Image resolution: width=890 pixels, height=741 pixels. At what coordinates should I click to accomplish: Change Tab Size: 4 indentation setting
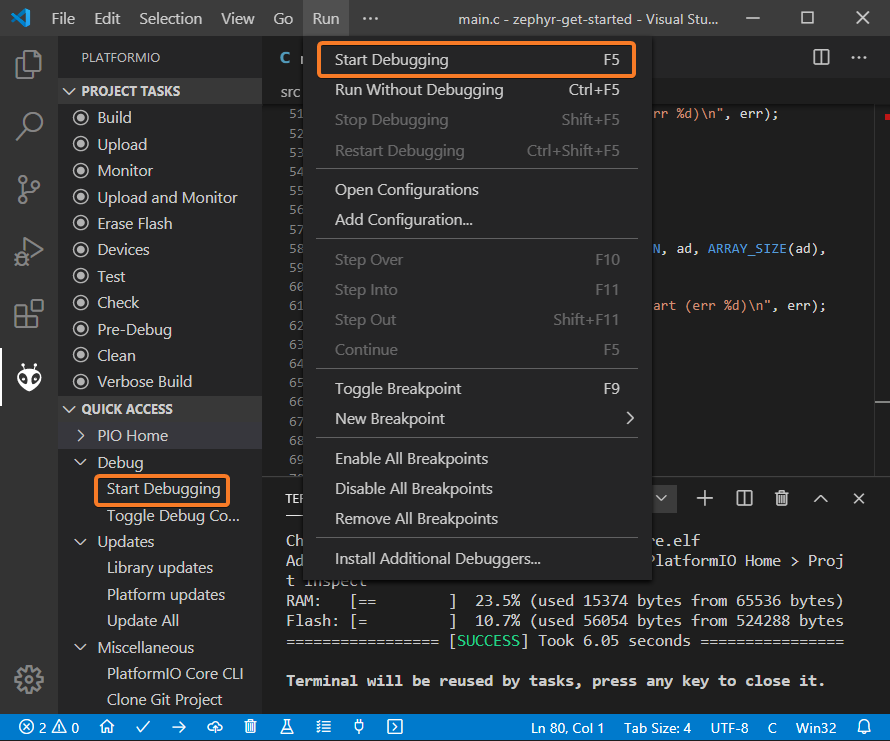(657, 728)
